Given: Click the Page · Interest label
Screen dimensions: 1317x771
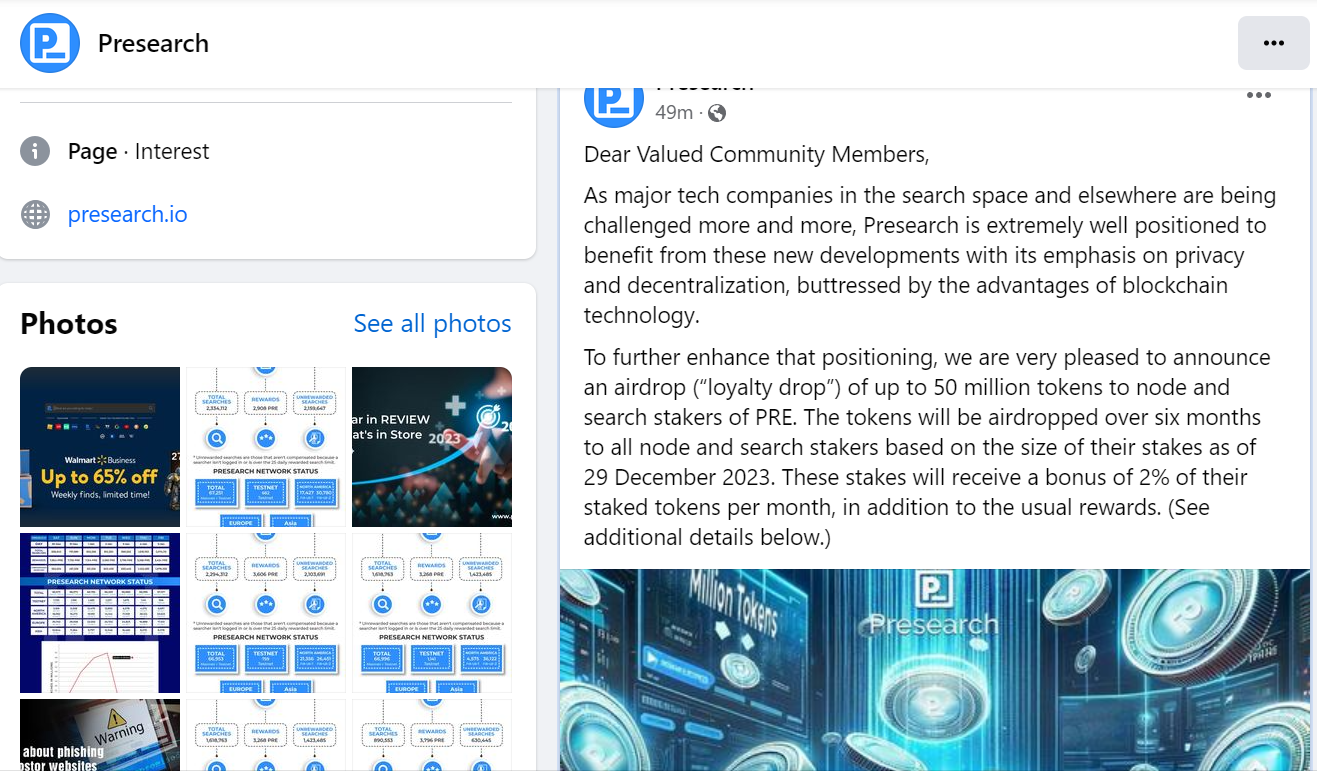Looking at the screenshot, I should [139, 152].
